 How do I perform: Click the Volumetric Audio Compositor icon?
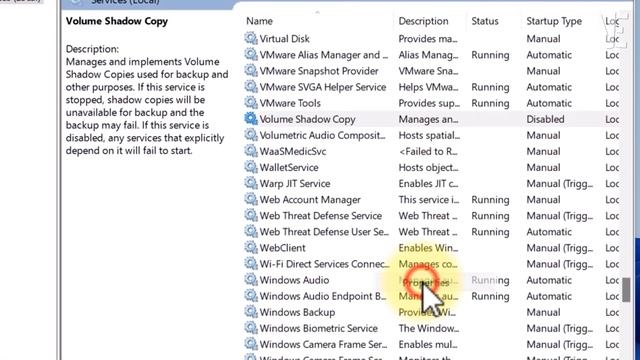[251, 135]
